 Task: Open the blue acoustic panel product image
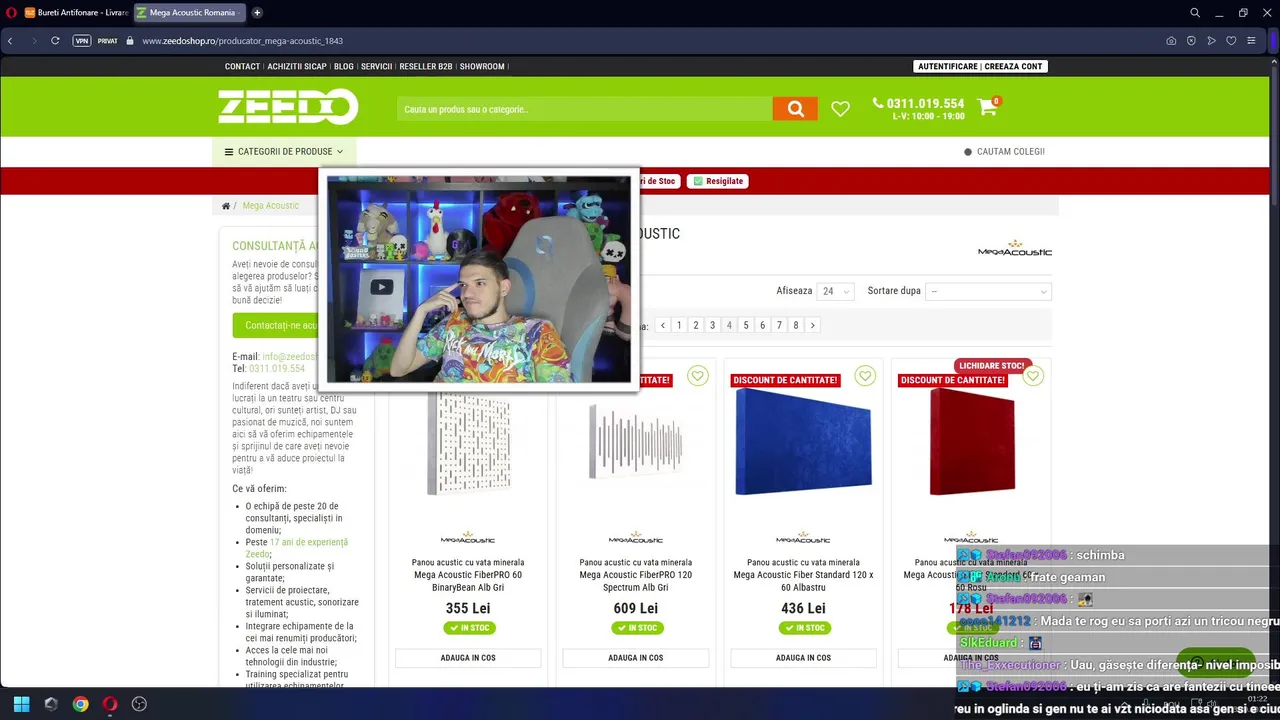[x=803, y=441]
